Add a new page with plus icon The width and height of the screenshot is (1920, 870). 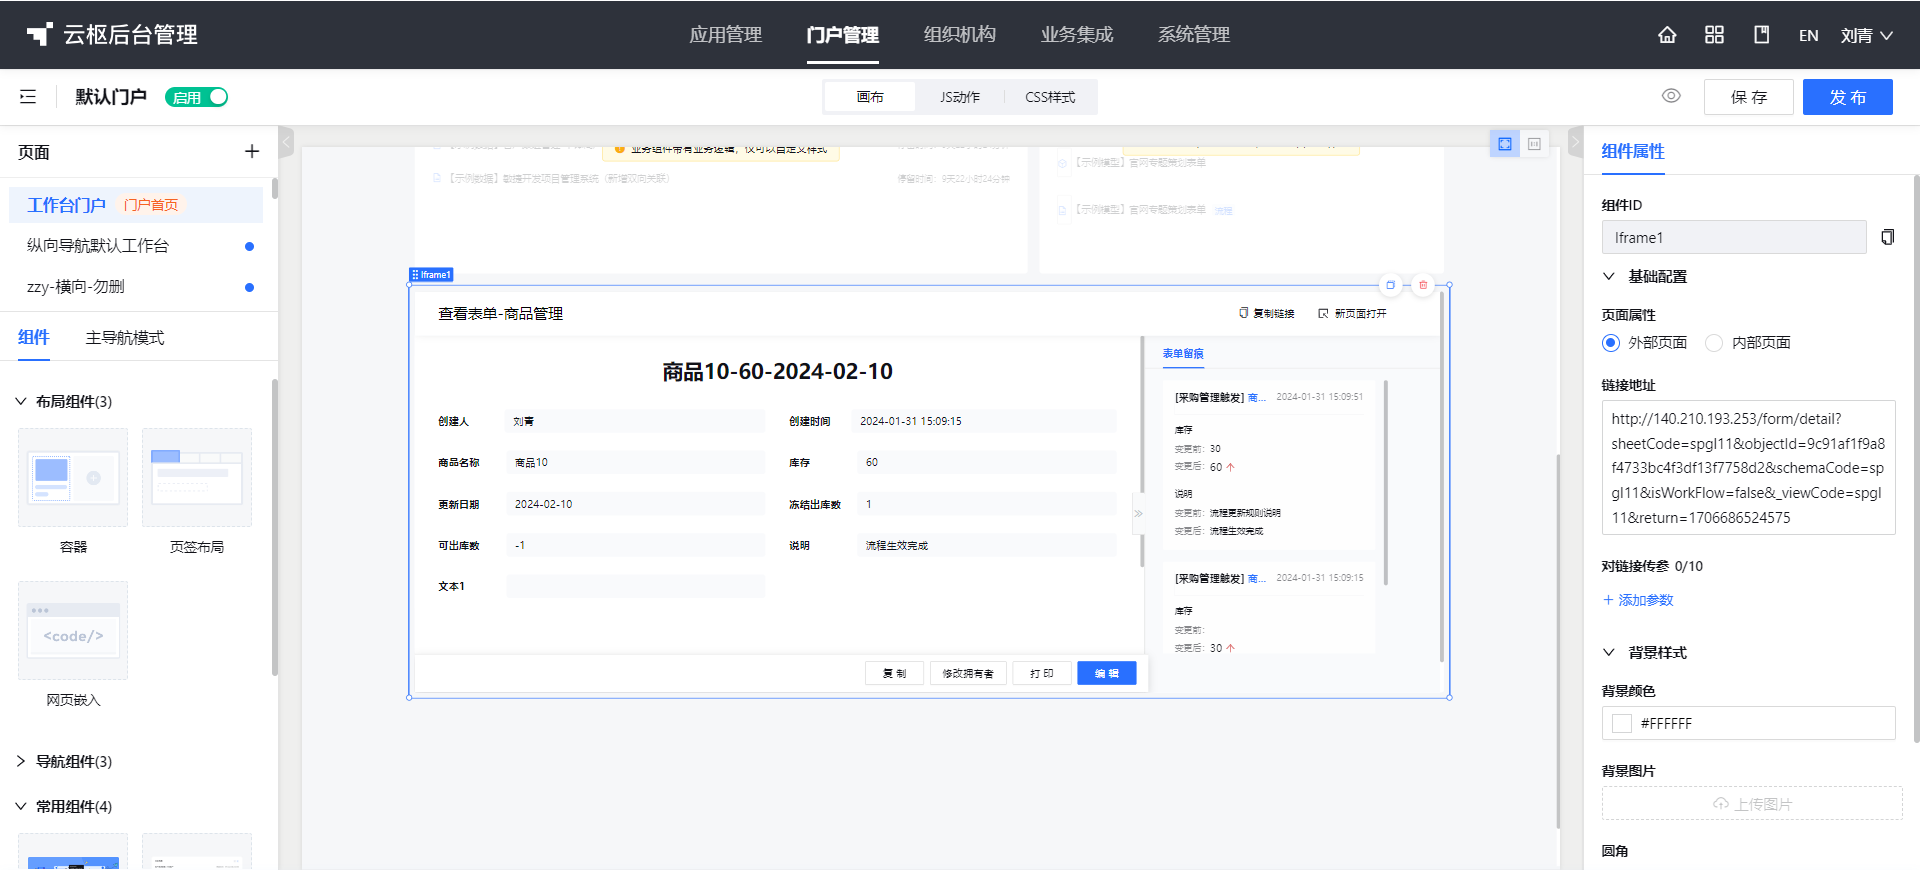tap(252, 151)
